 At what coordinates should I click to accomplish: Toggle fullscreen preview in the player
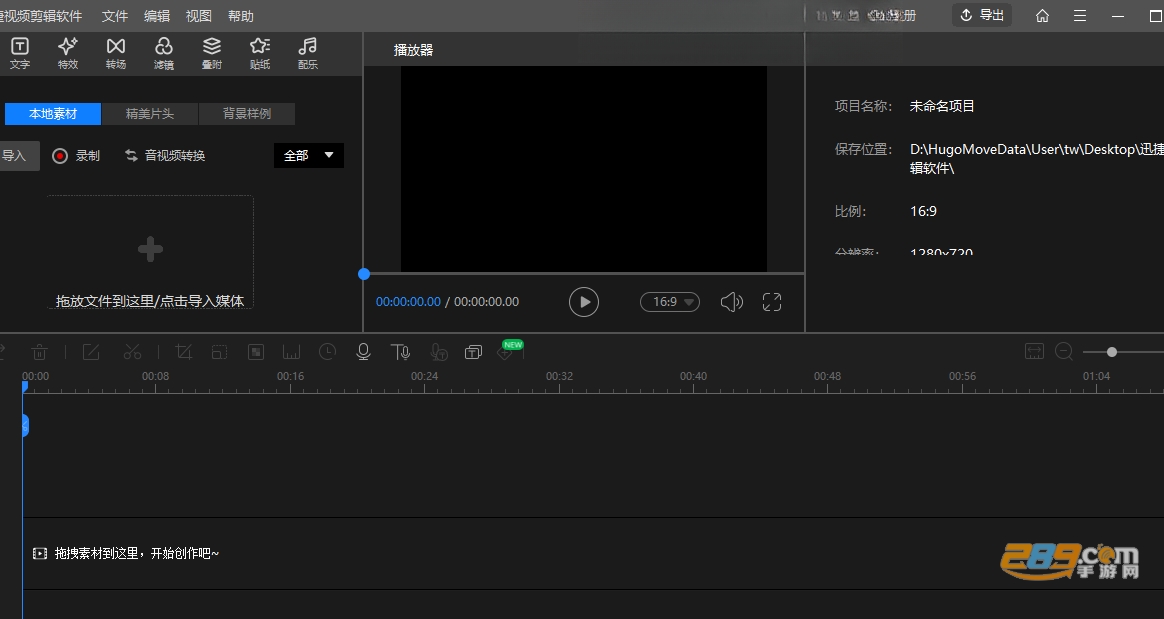(x=772, y=301)
